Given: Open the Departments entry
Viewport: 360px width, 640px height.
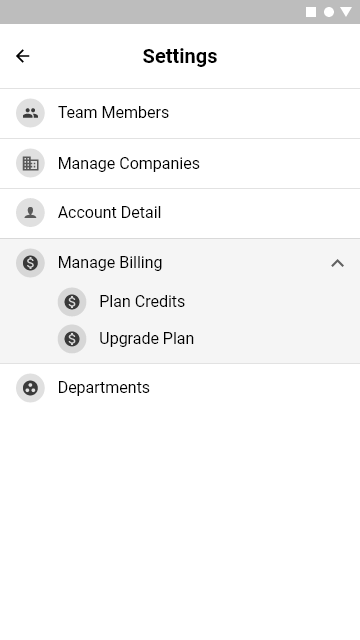Looking at the screenshot, I should click(180, 388).
